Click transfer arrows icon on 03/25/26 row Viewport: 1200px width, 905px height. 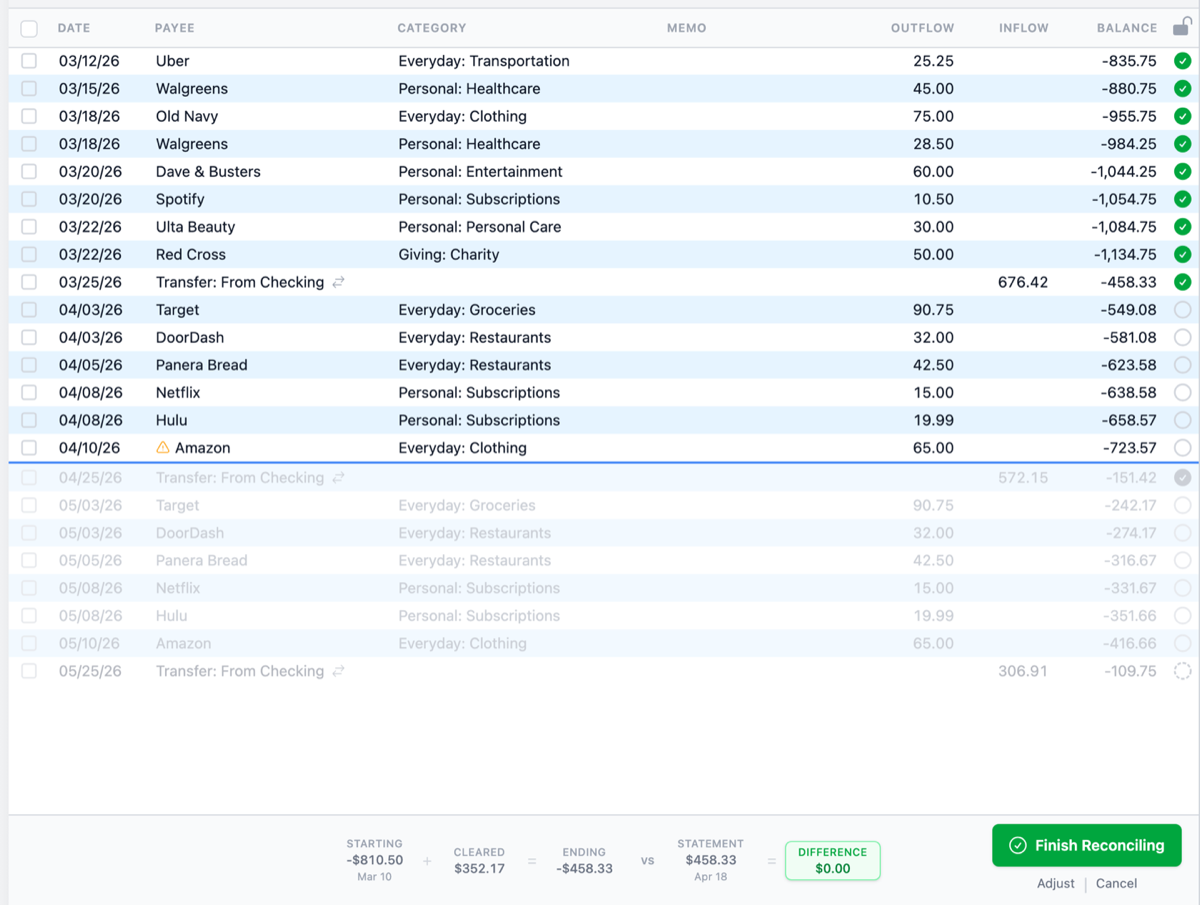tap(338, 283)
